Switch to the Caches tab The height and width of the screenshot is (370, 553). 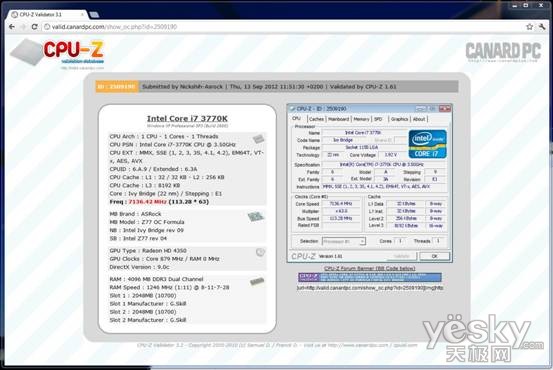pos(316,119)
